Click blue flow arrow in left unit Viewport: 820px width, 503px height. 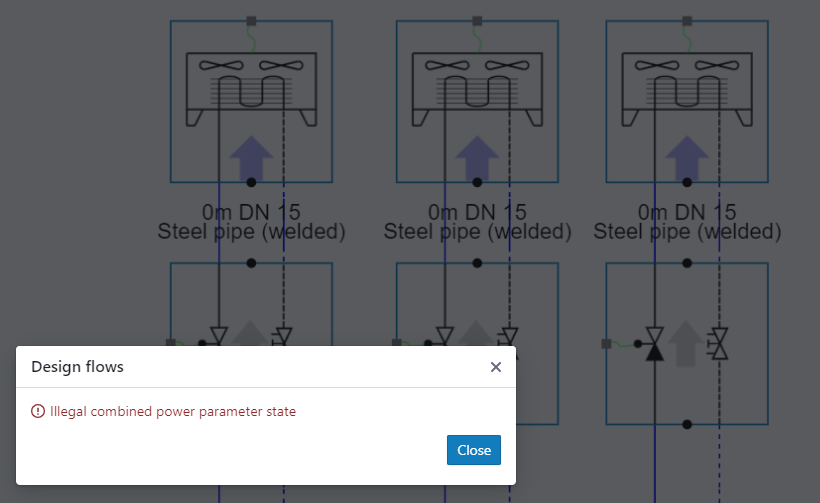click(252, 156)
